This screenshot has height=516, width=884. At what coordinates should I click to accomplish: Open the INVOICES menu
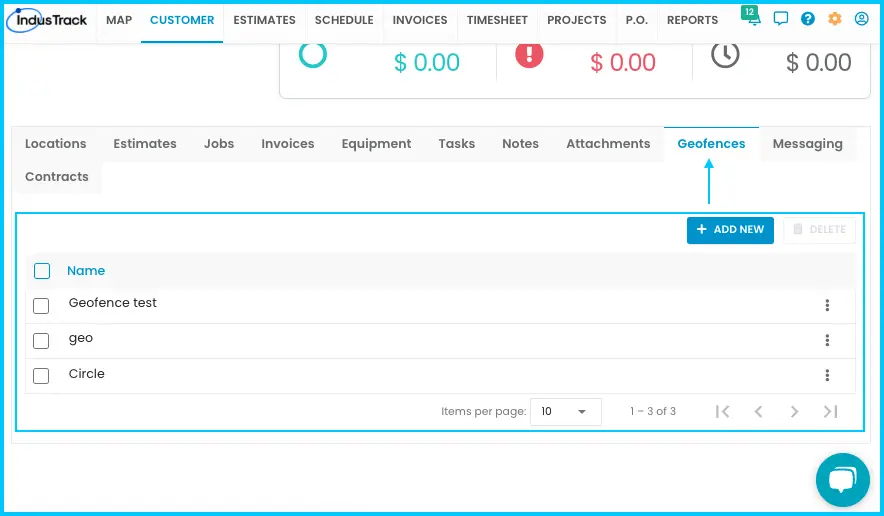(x=420, y=20)
